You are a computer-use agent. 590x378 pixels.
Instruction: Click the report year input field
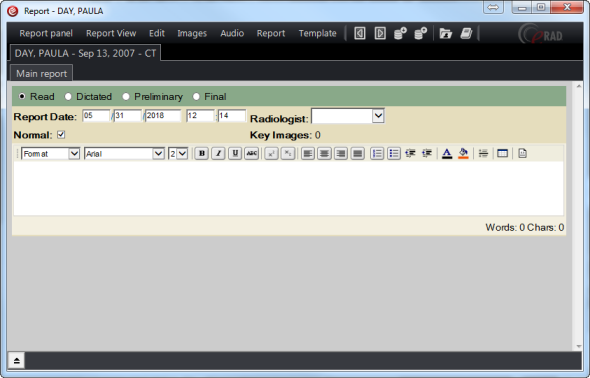tap(163, 116)
